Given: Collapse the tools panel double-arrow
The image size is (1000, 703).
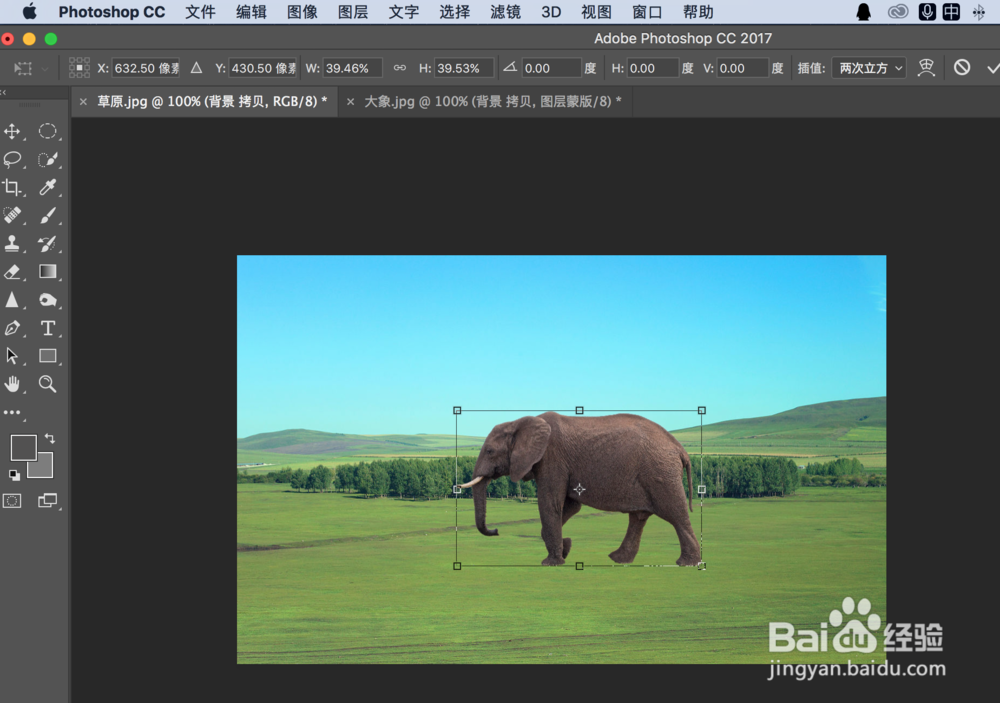Looking at the screenshot, I should [x=4, y=92].
